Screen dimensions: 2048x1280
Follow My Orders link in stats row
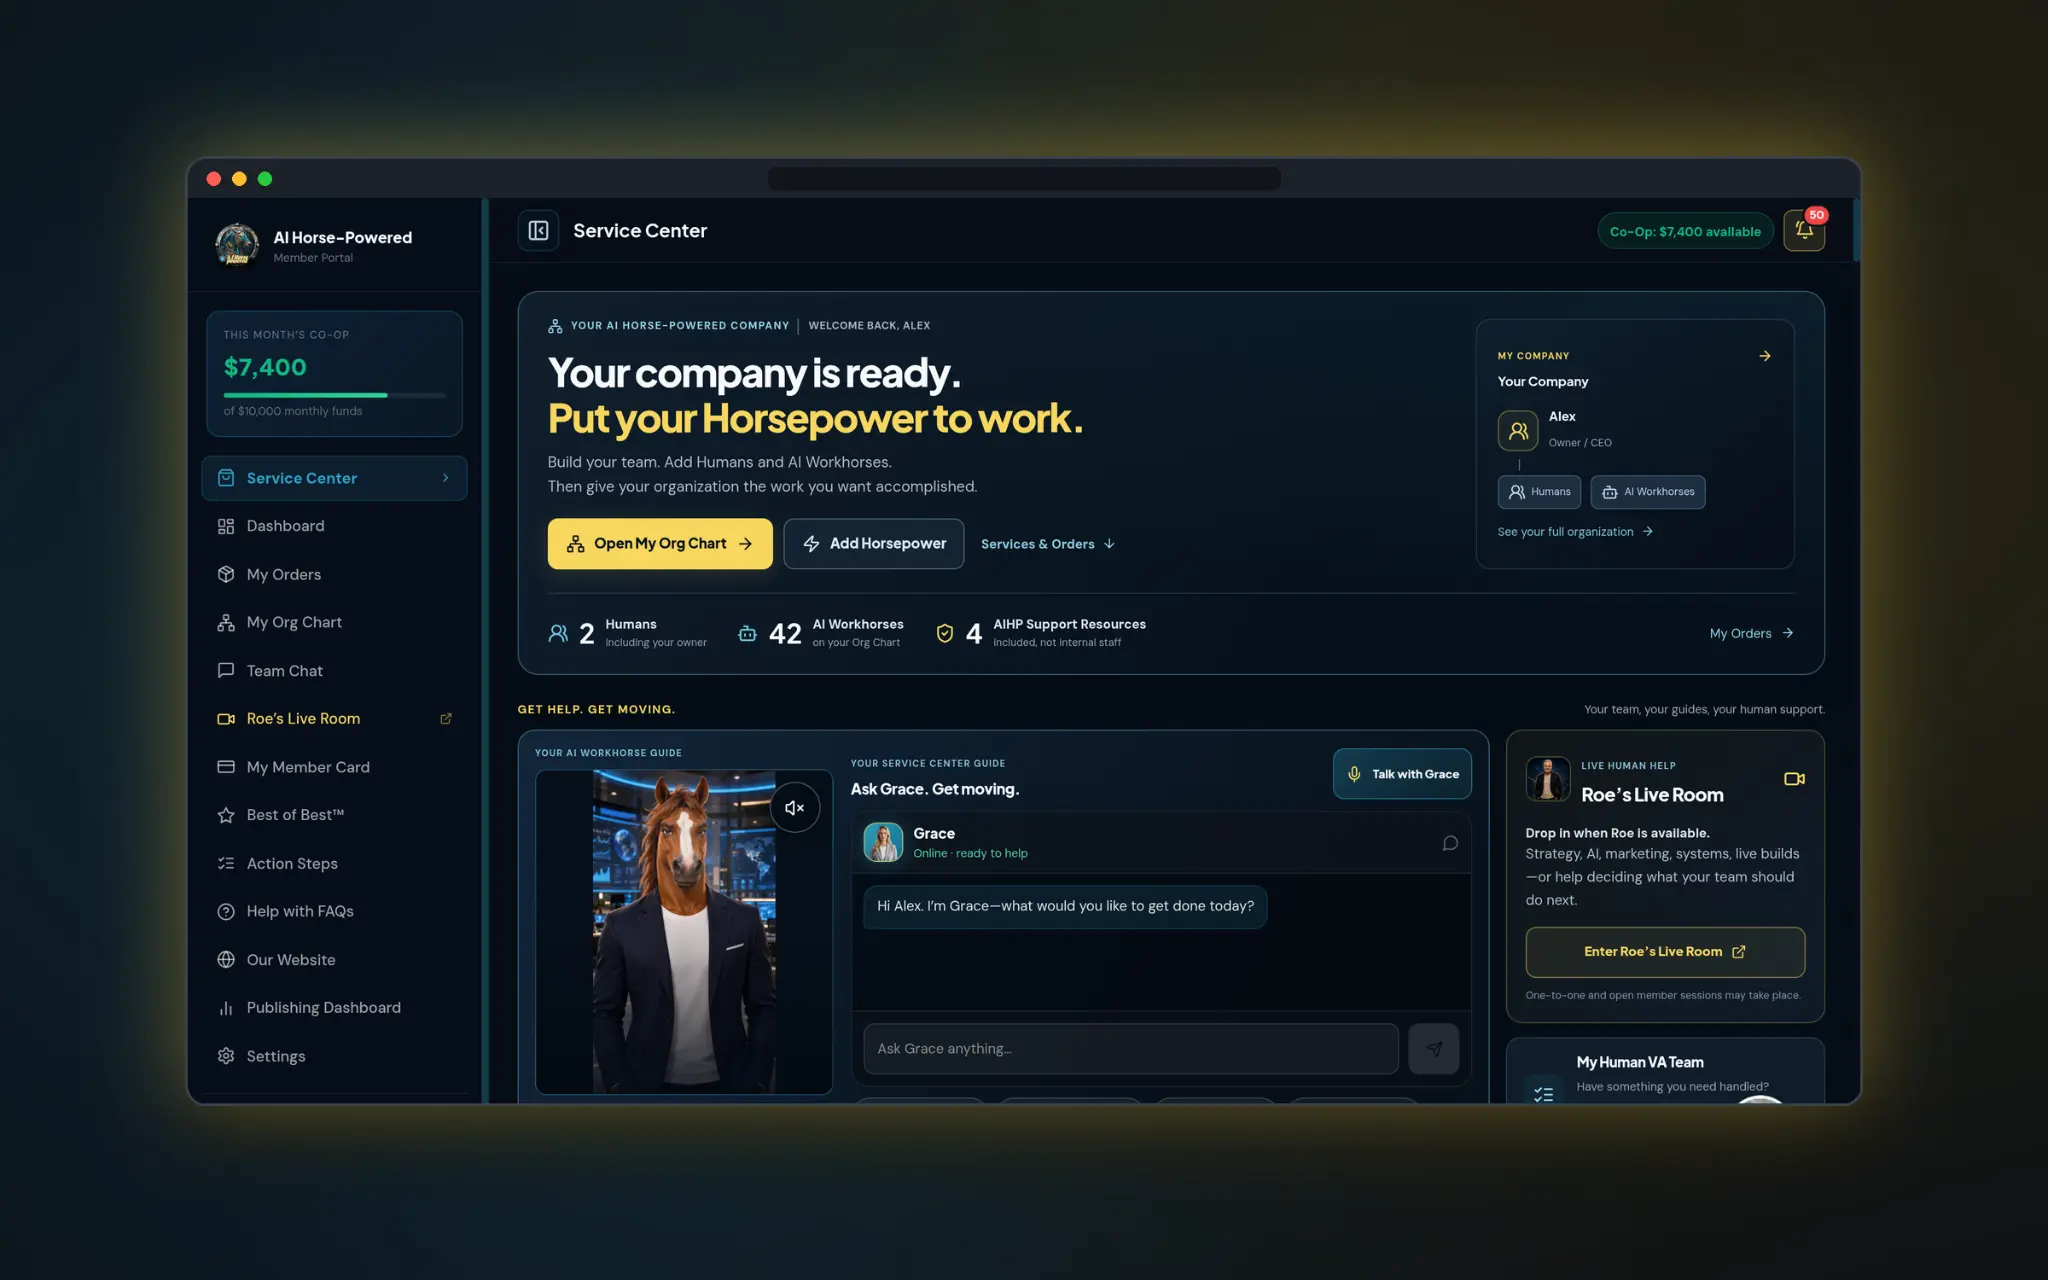pos(1751,633)
